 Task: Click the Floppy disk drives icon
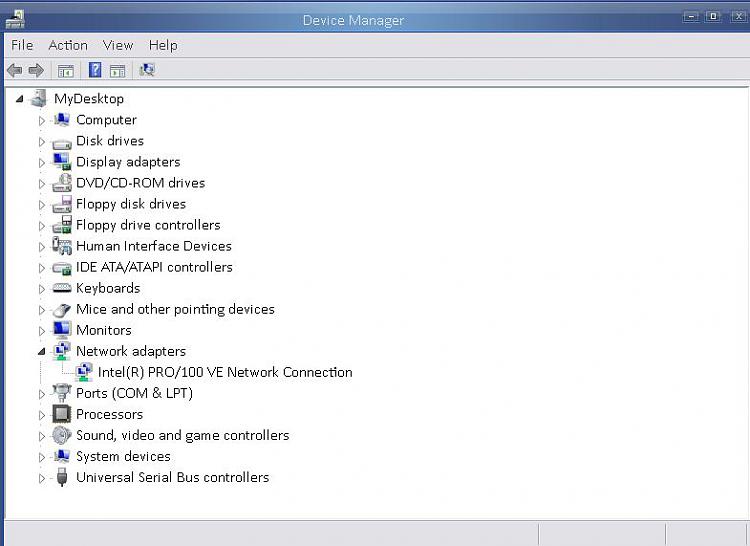62,204
